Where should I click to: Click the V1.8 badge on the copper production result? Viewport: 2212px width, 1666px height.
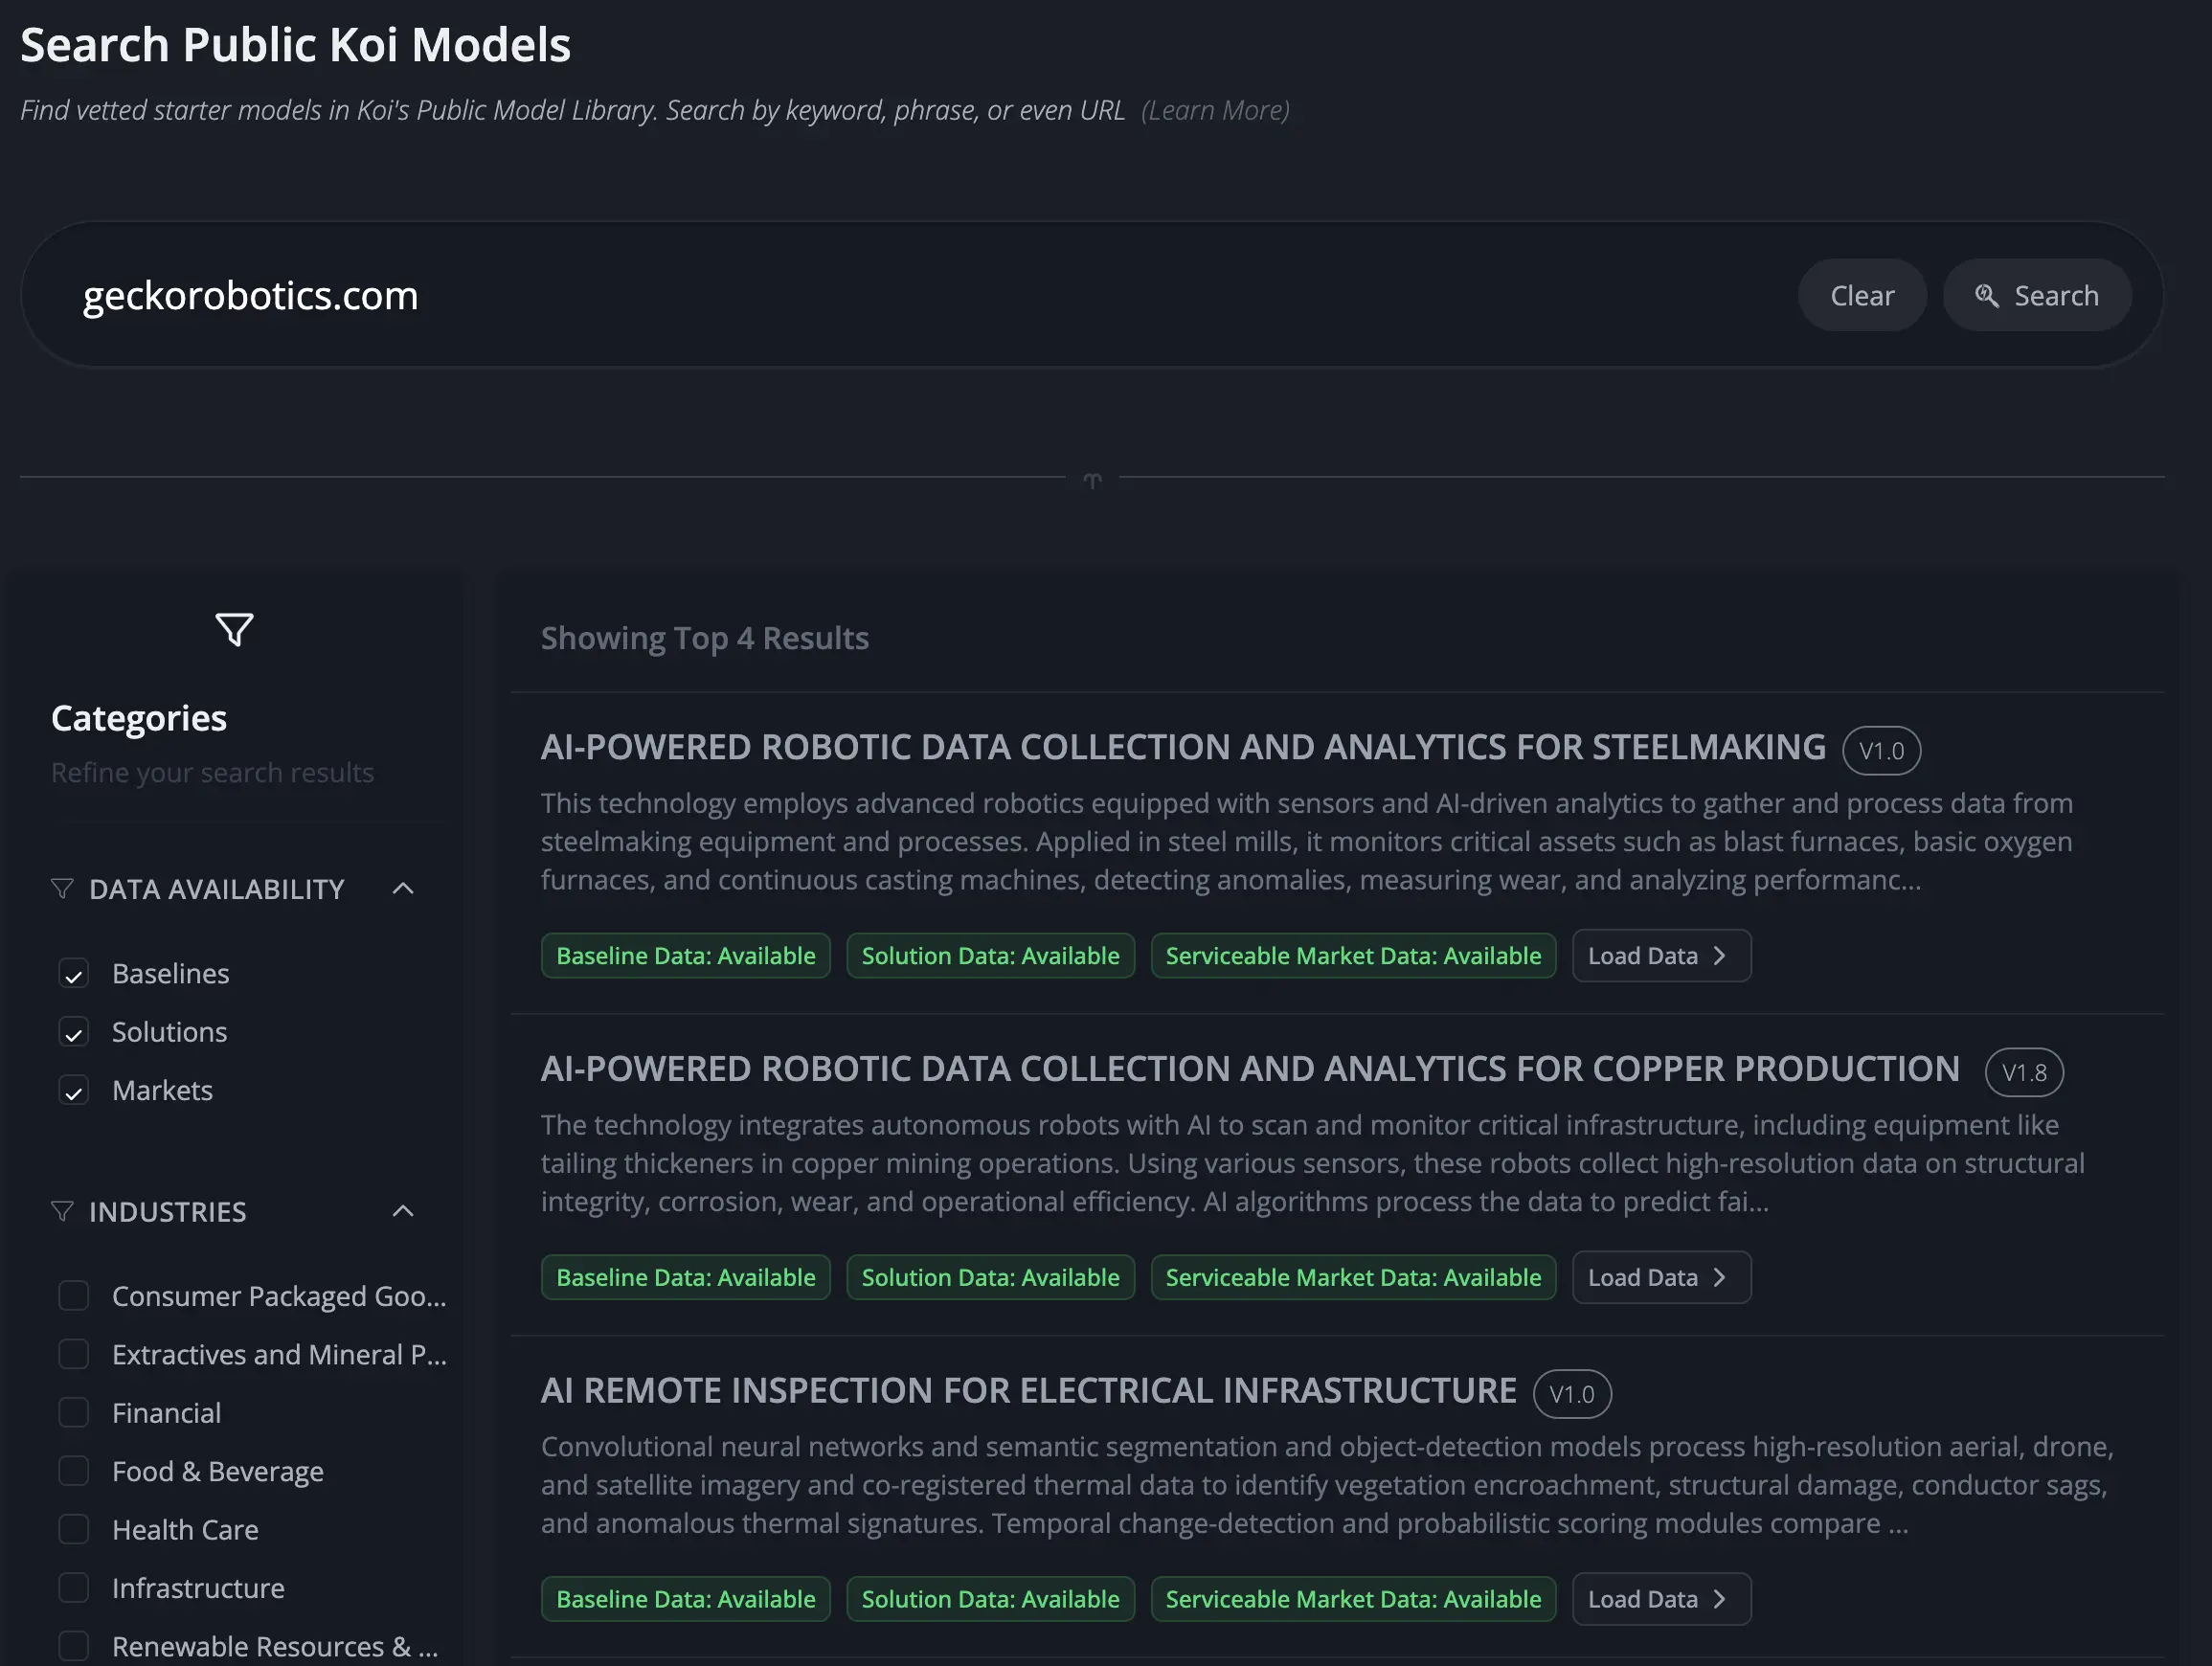(2024, 1072)
